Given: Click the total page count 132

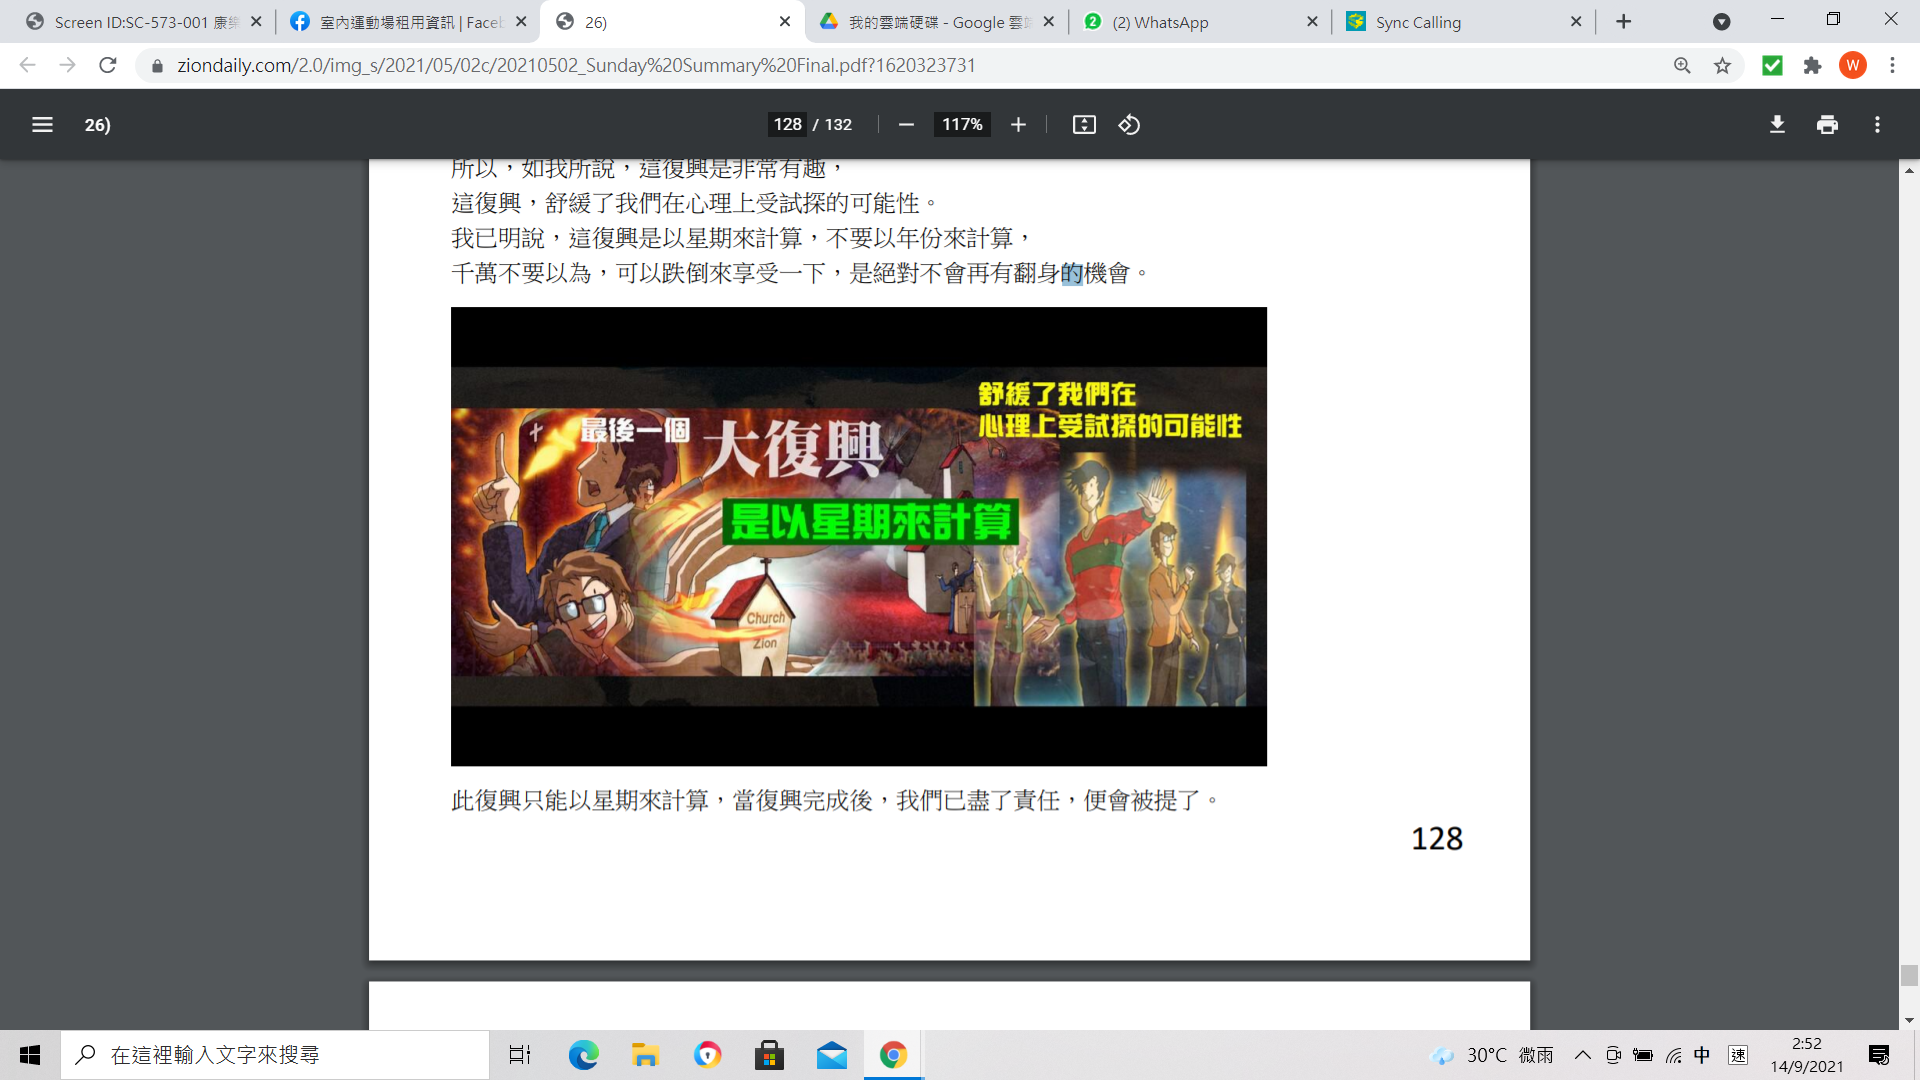Looking at the screenshot, I should coord(838,125).
